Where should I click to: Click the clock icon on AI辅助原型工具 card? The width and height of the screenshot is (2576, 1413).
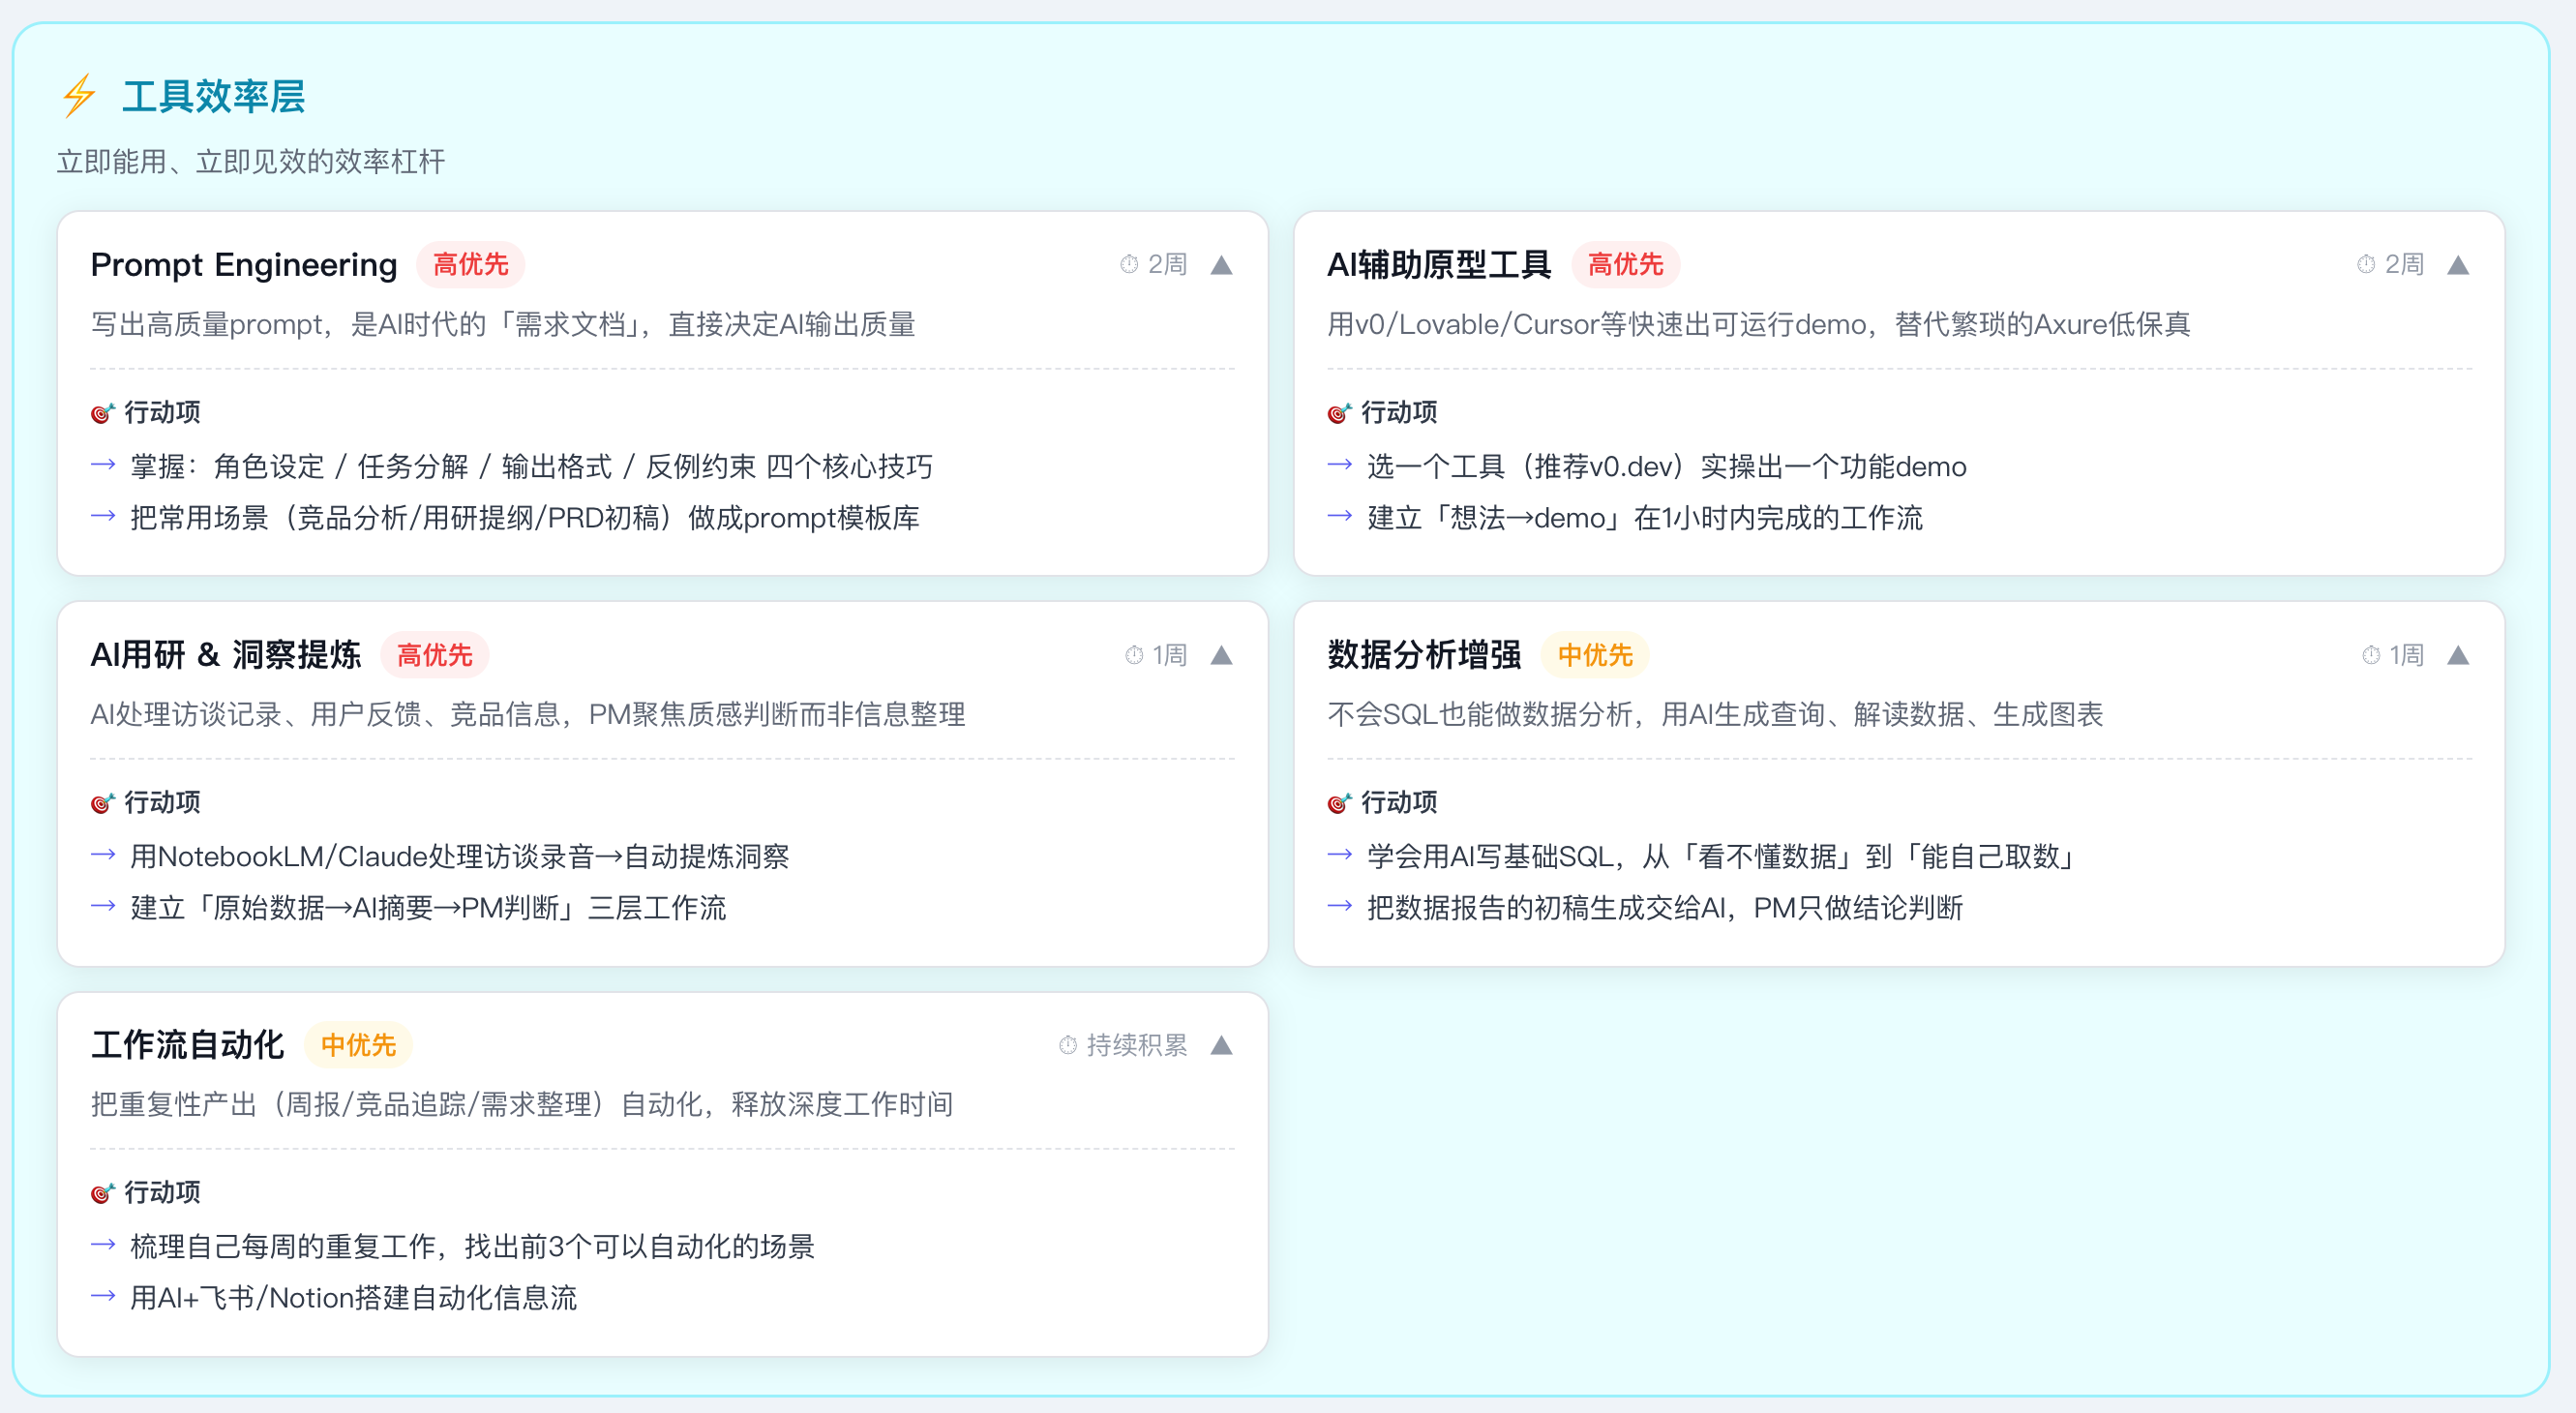coord(2365,264)
